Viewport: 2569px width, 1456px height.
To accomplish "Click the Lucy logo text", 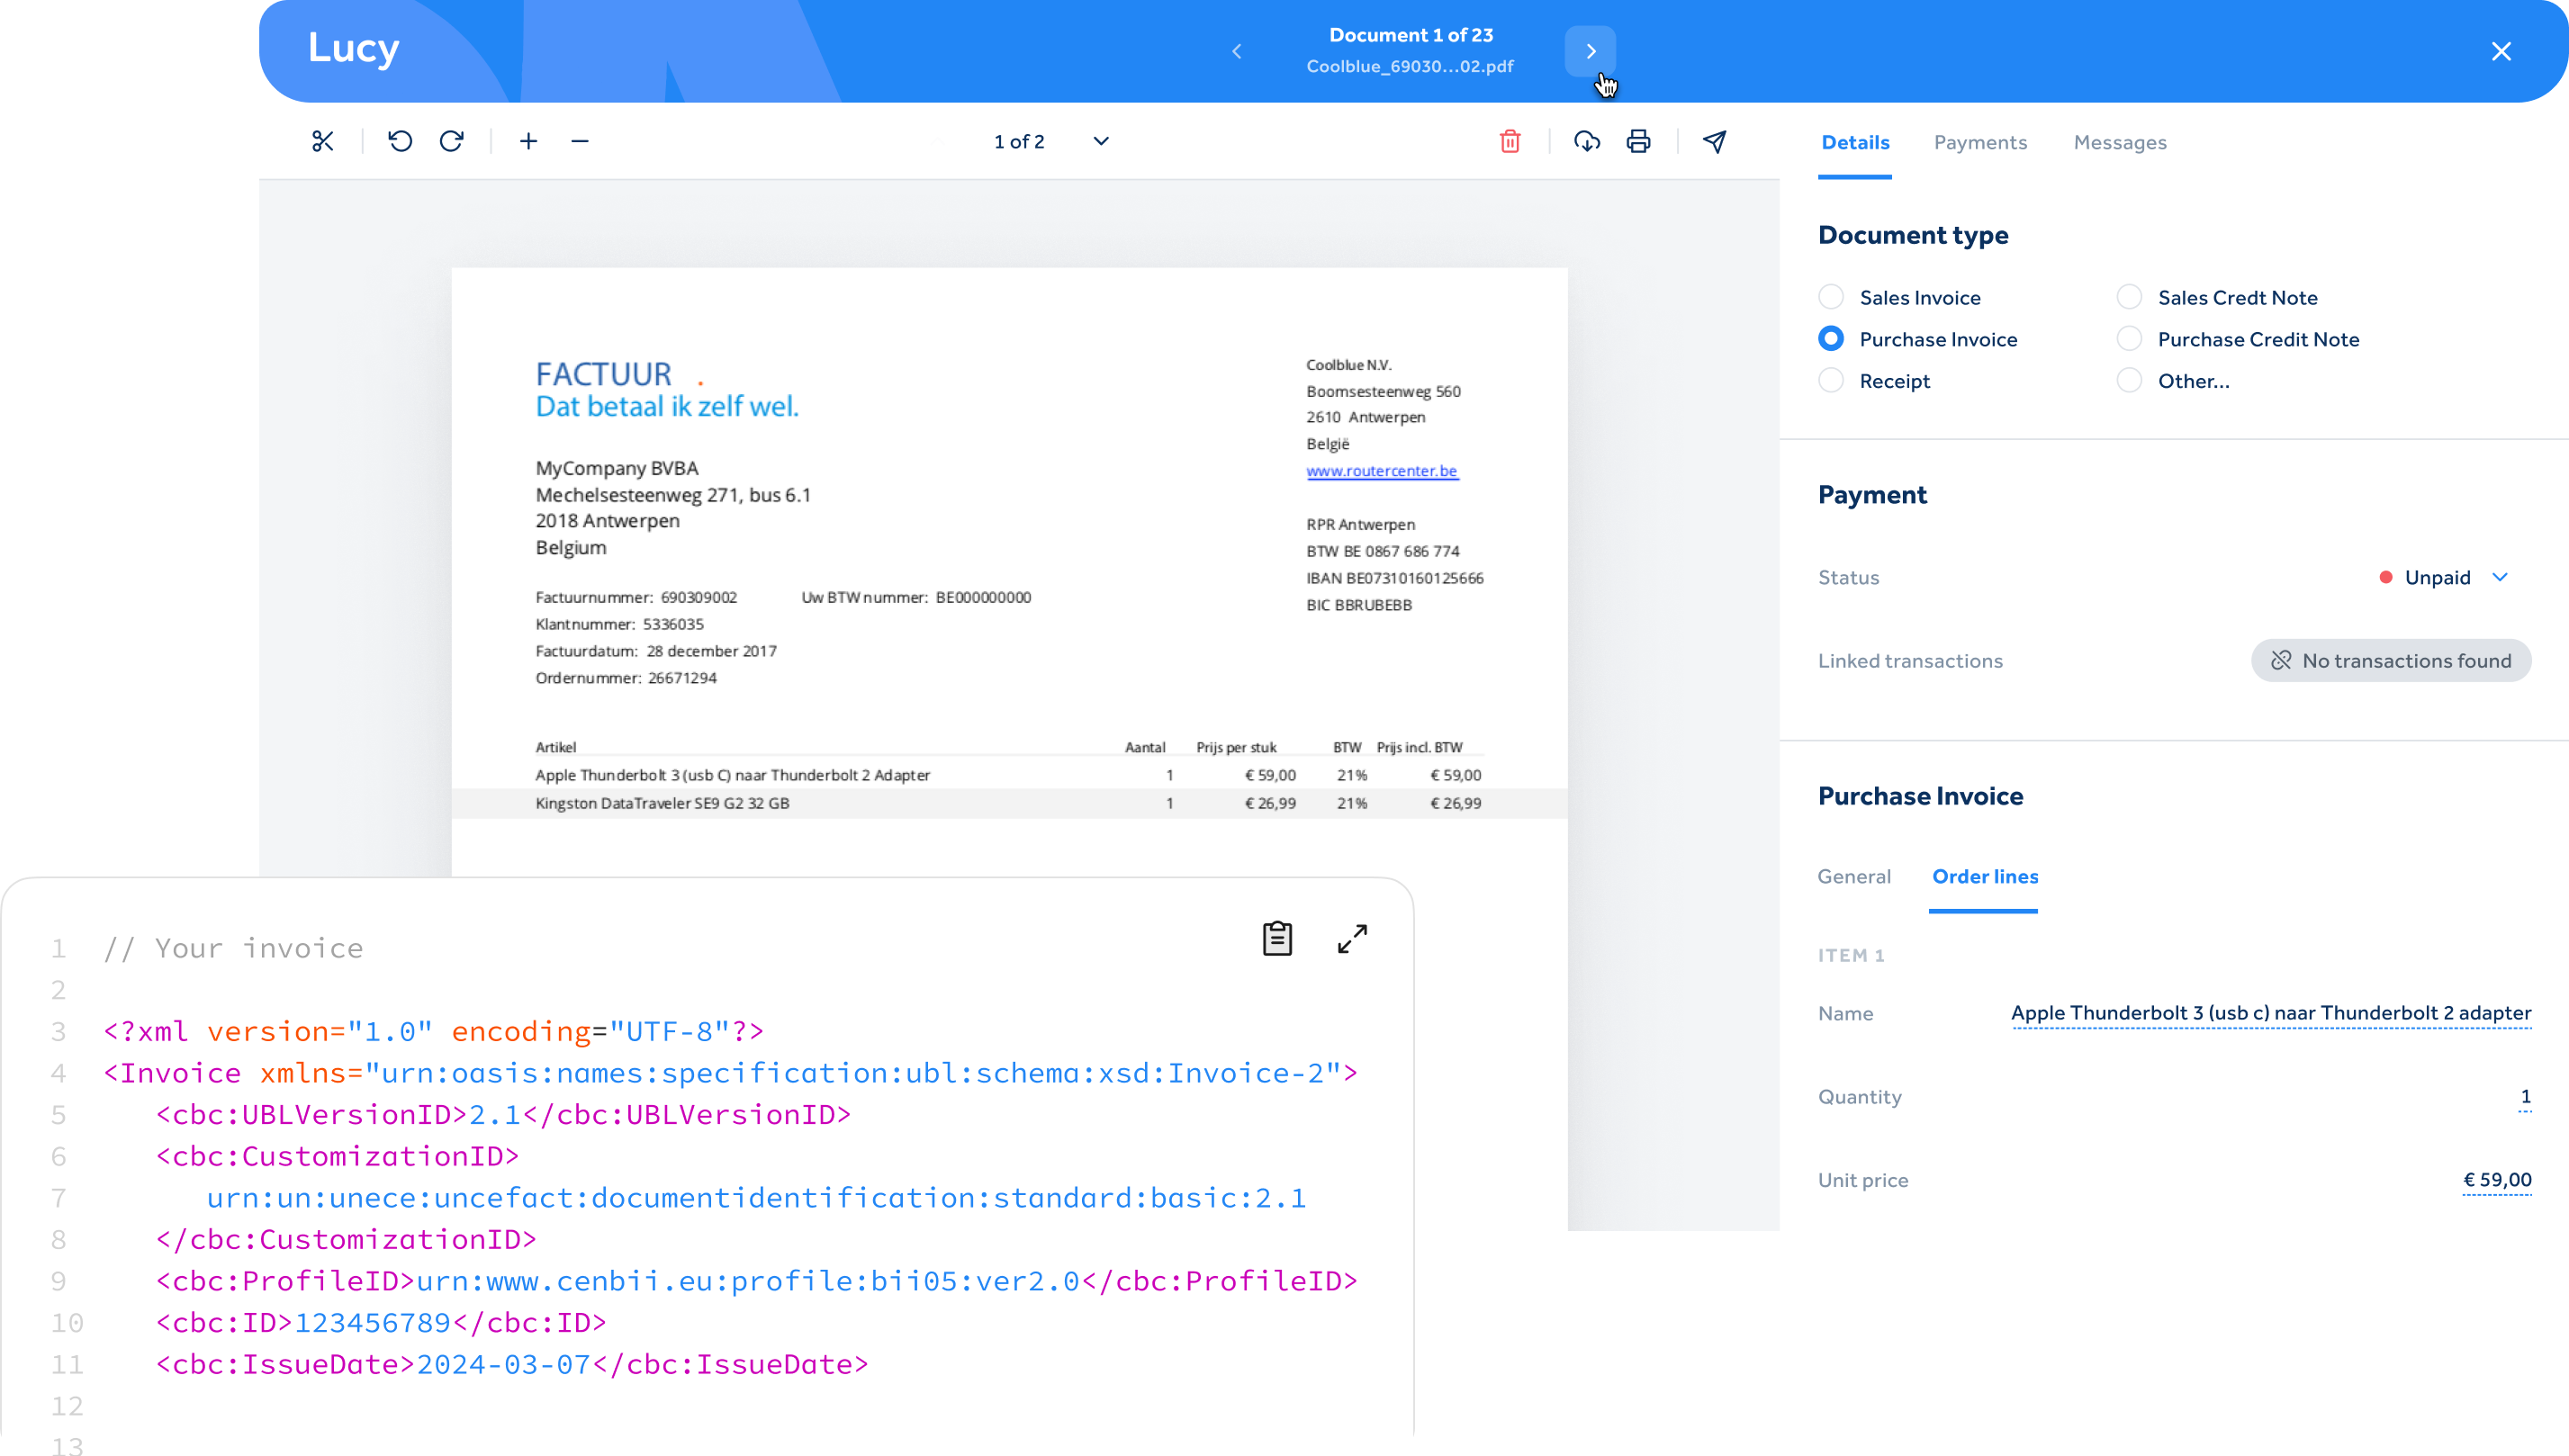I will (353, 48).
